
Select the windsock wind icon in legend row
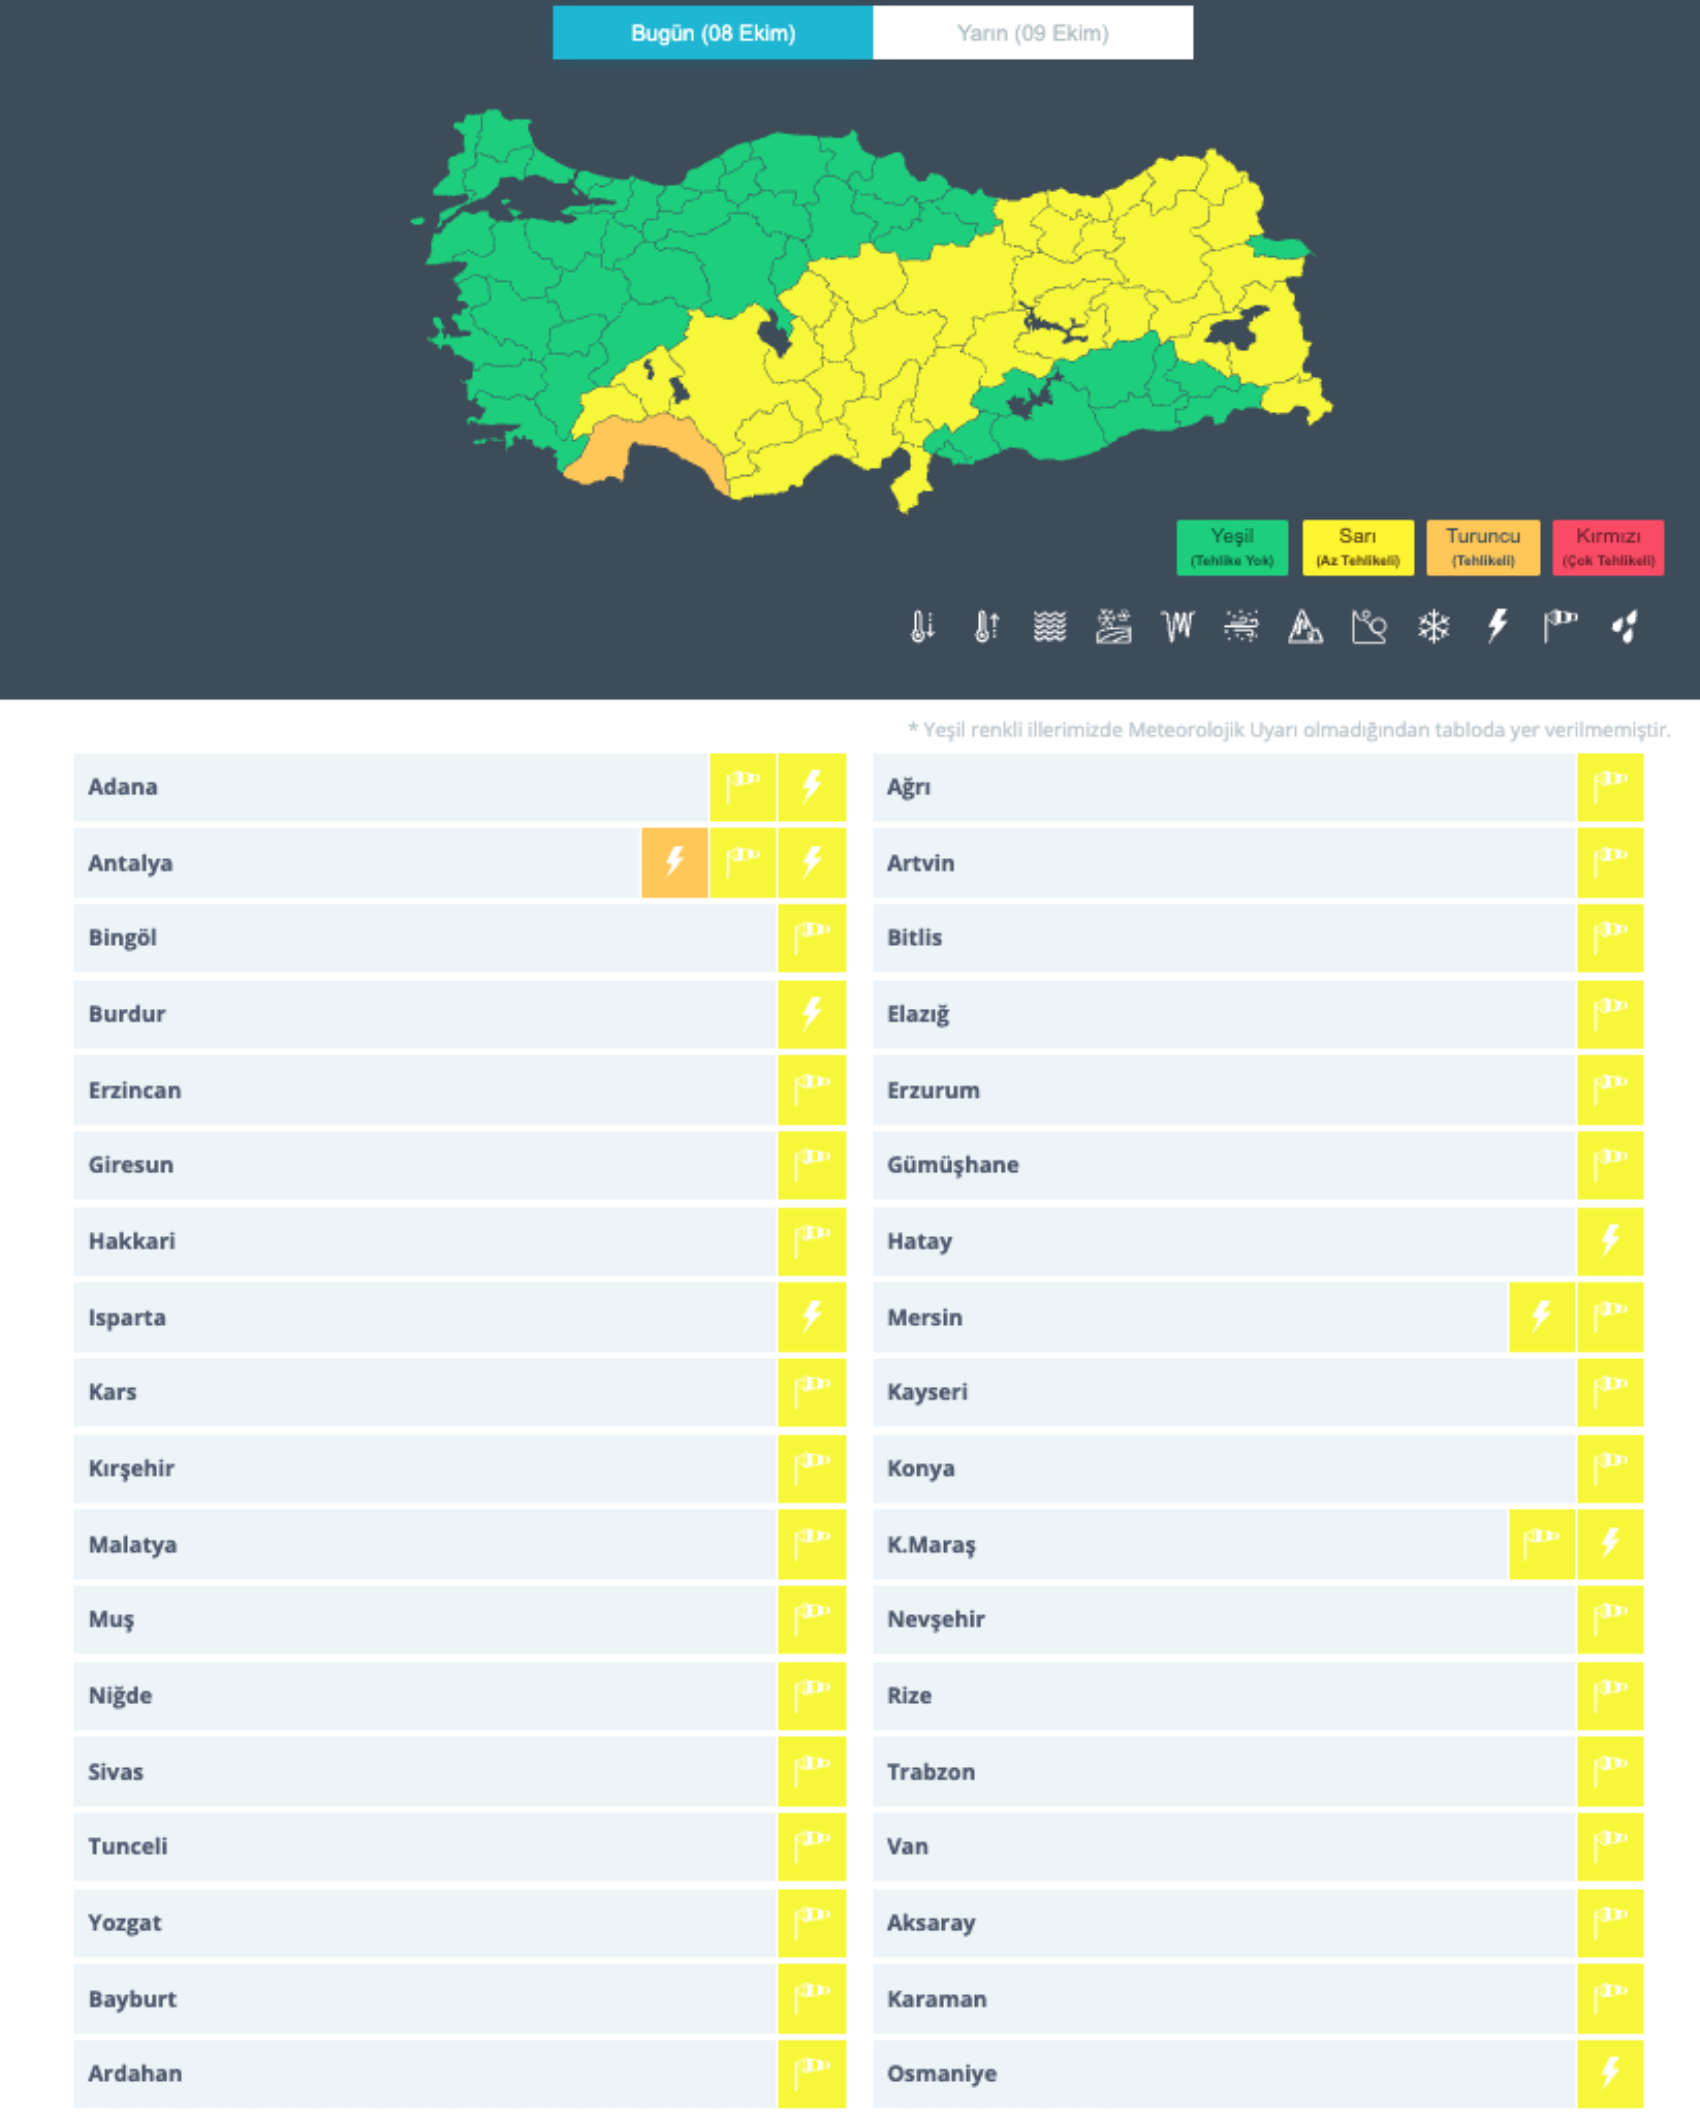click(1560, 627)
